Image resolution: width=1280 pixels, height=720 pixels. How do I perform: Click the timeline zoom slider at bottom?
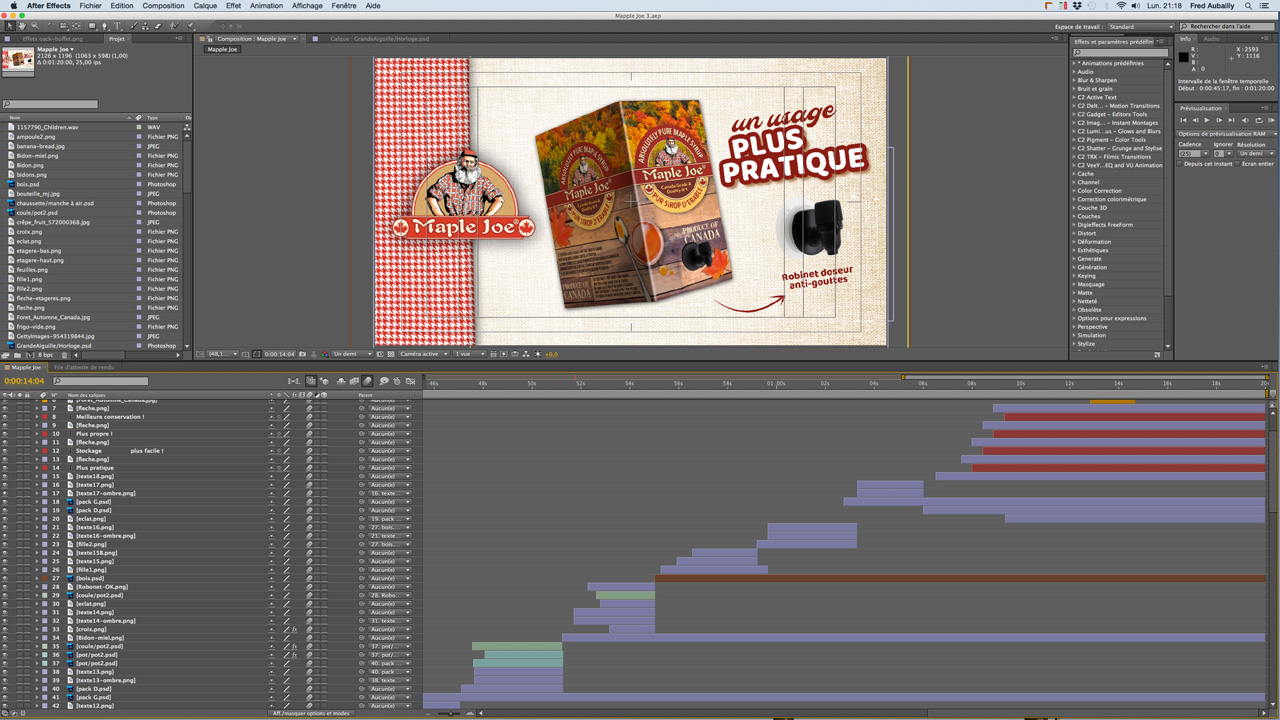point(449,714)
